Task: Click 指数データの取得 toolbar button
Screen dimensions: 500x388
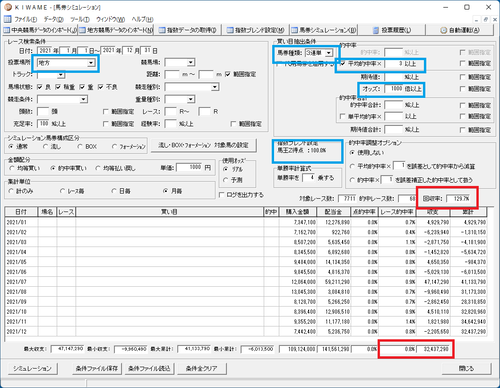Action: 187,30
